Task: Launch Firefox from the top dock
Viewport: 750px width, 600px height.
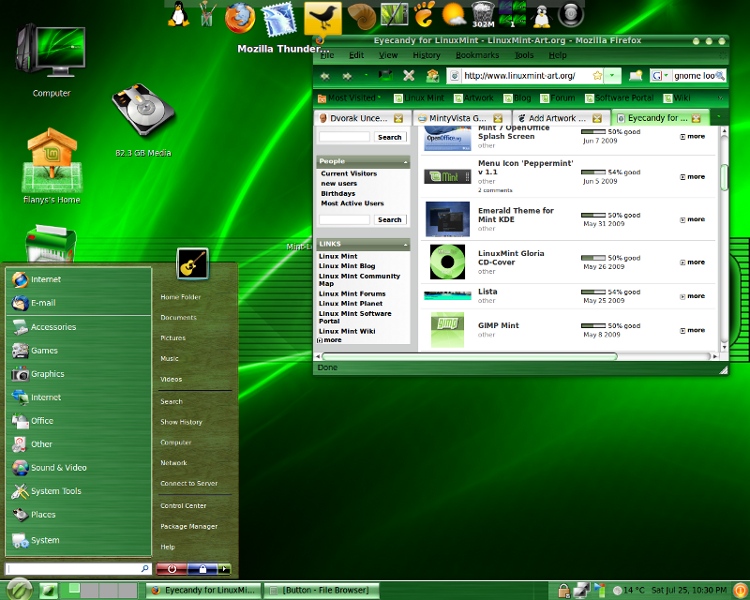Action: click(240, 18)
